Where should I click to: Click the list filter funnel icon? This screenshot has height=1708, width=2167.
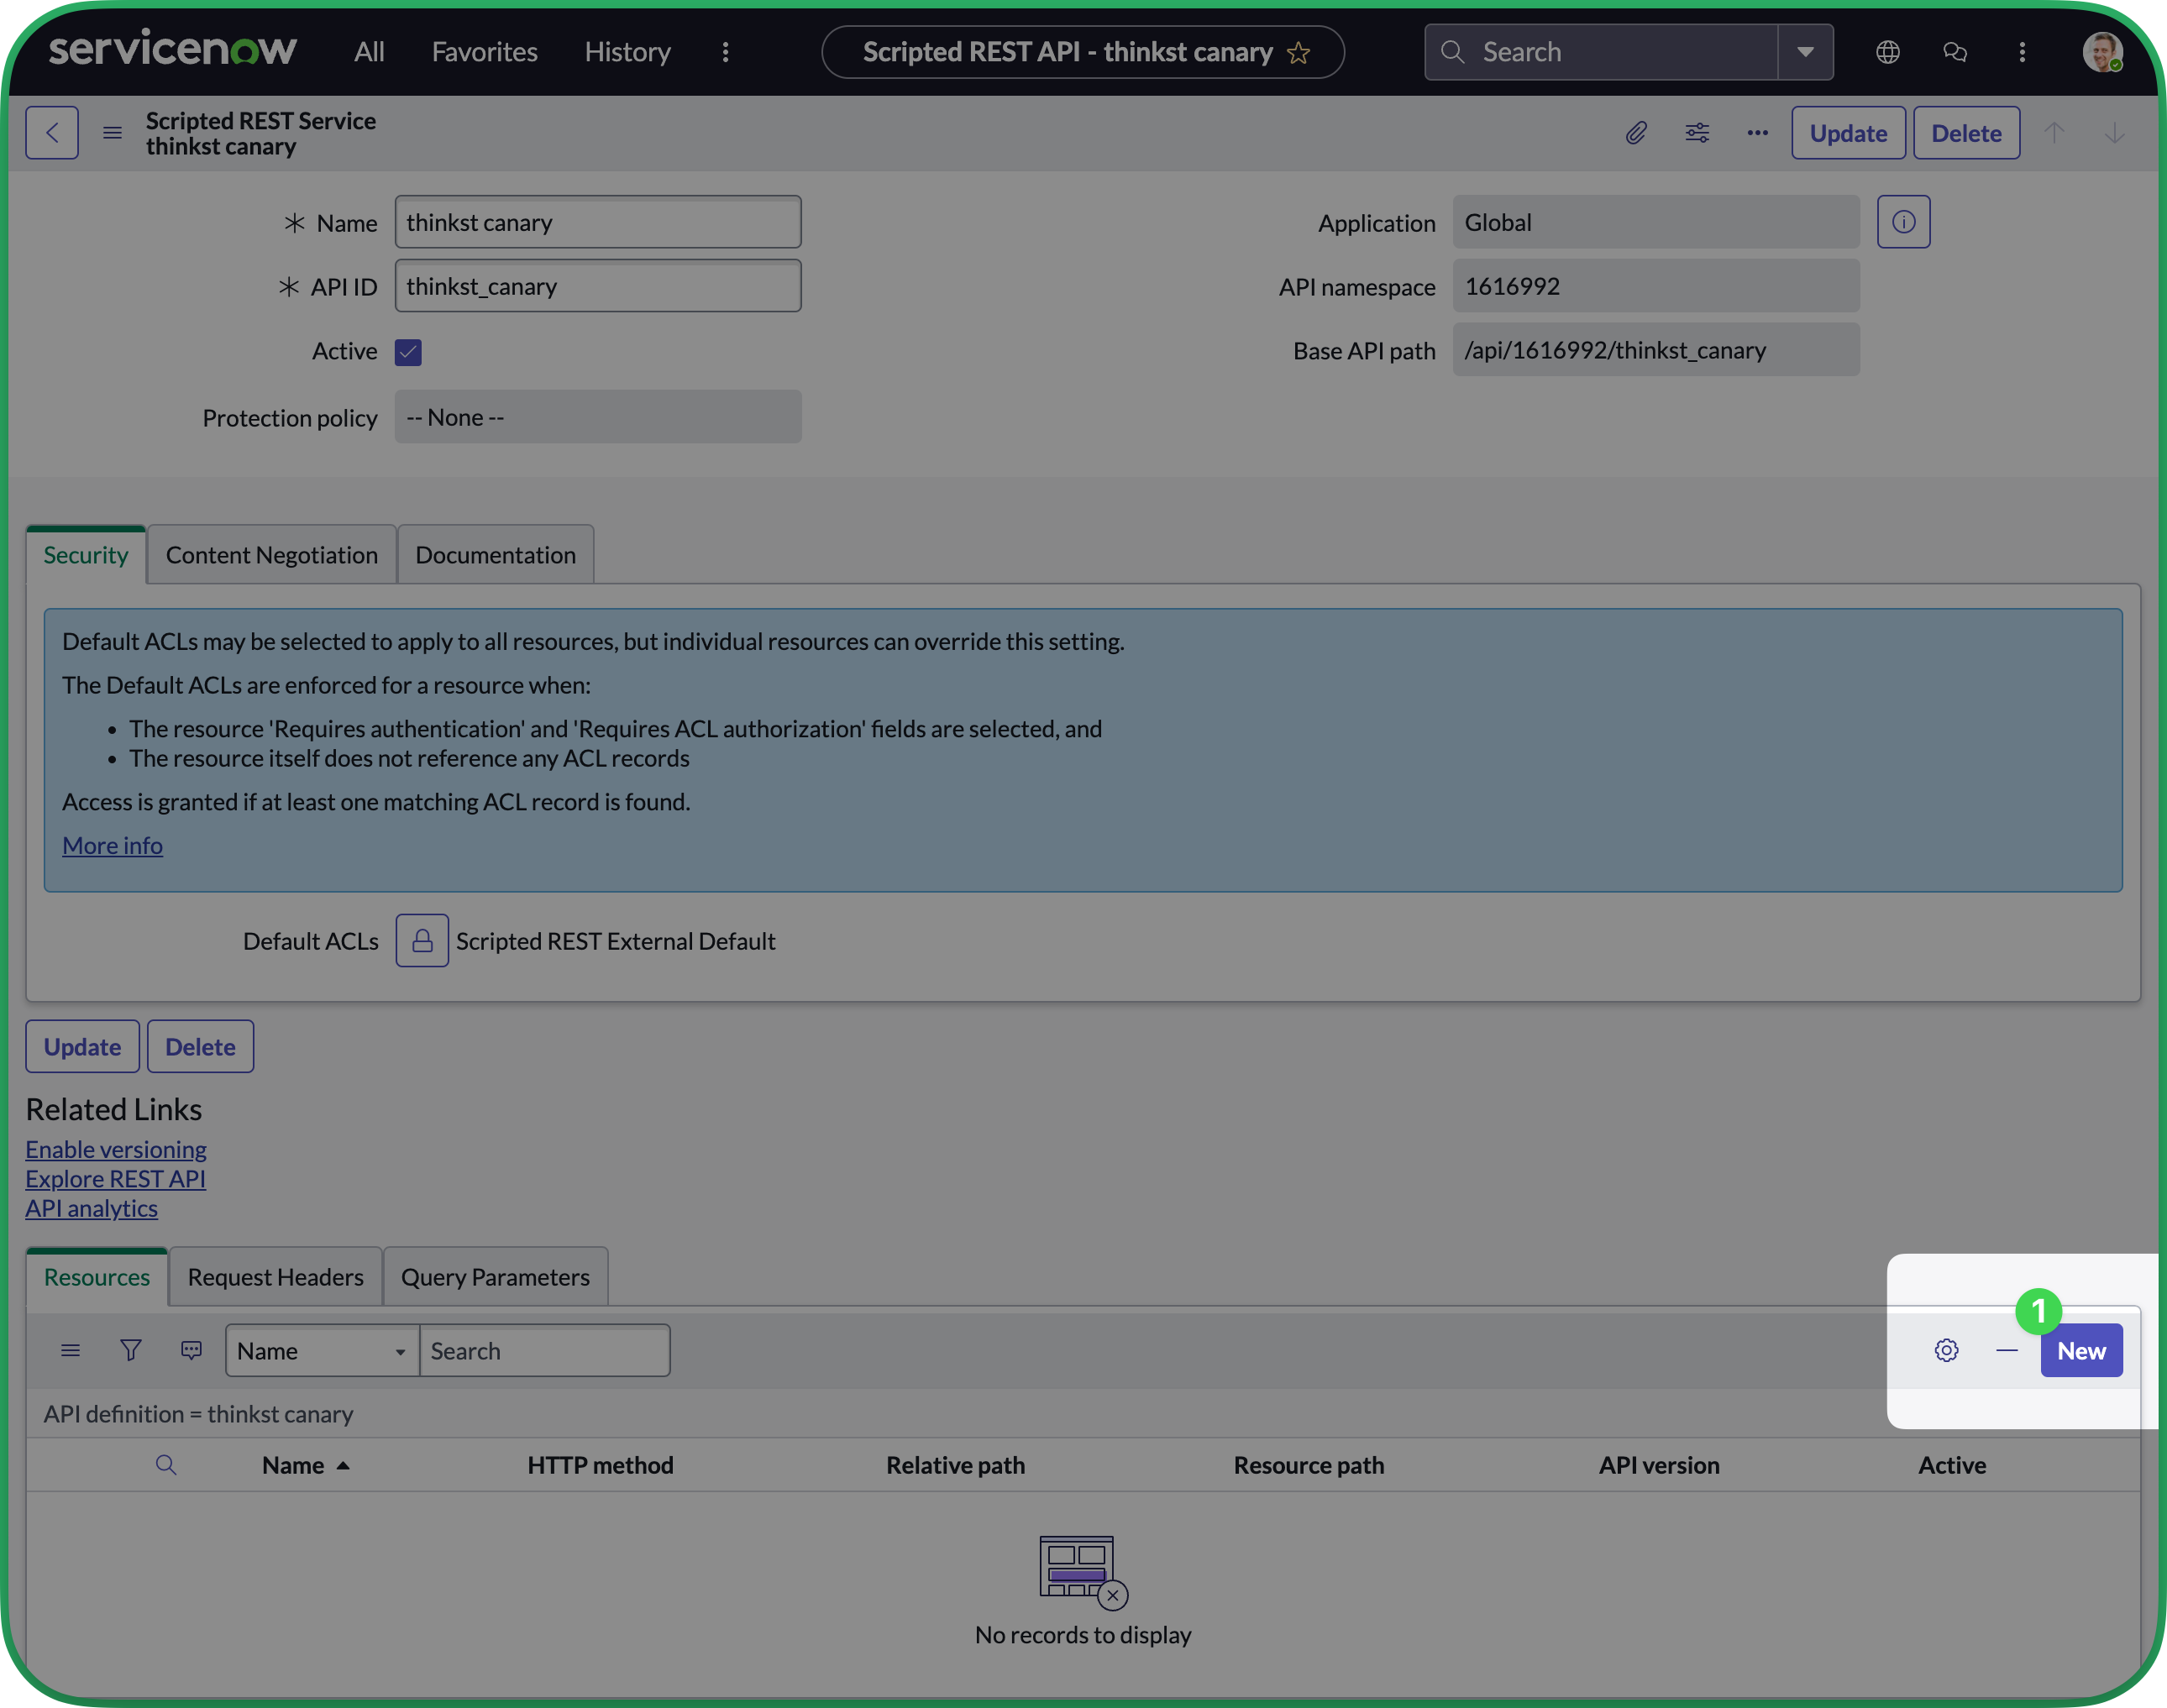[x=131, y=1351]
